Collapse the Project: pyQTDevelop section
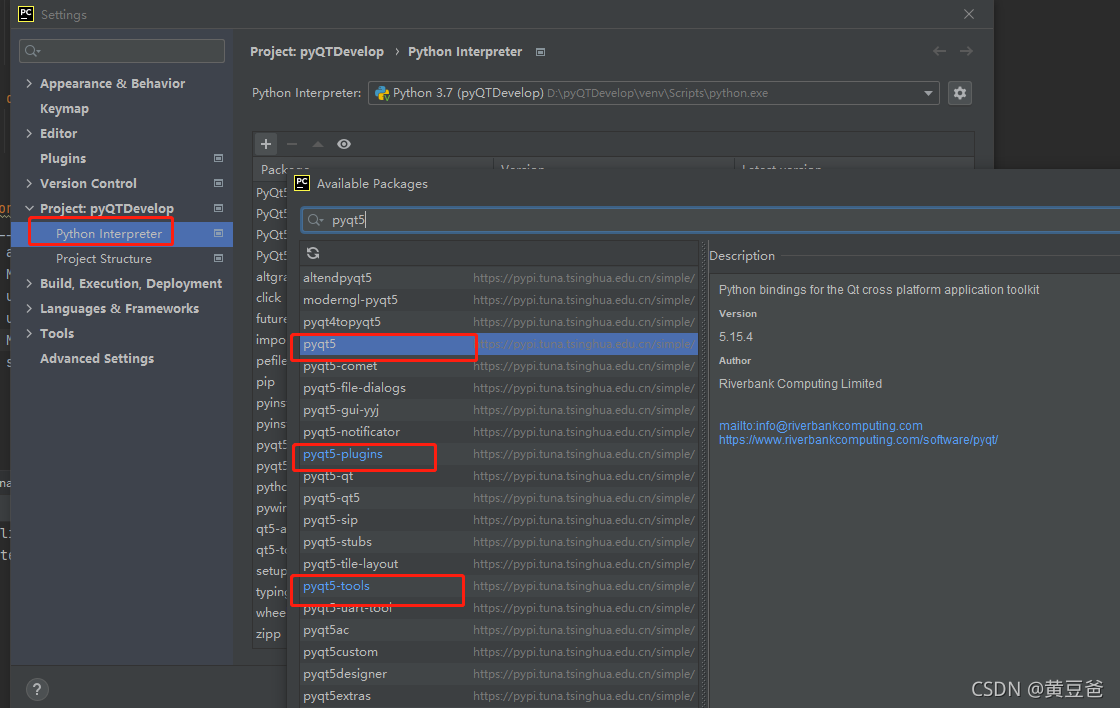The image size is (1120, 708). 29,209
